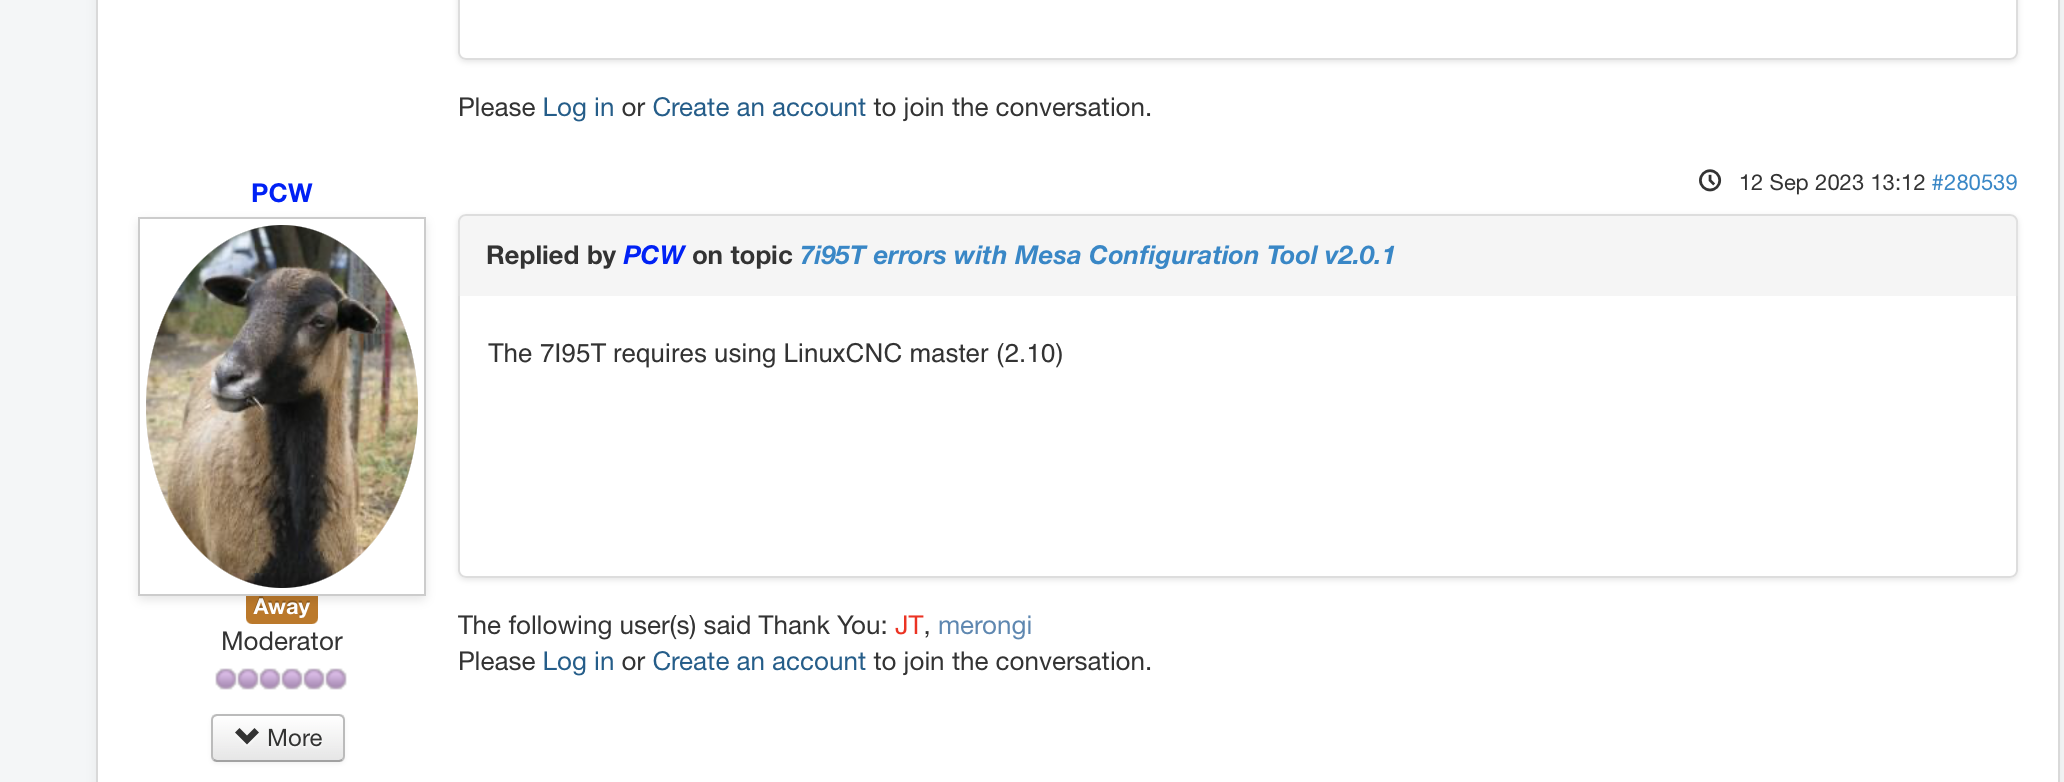The image size is (2064, 782).
Task: Click the clock icon beside post date
Action: point(1710,181)
